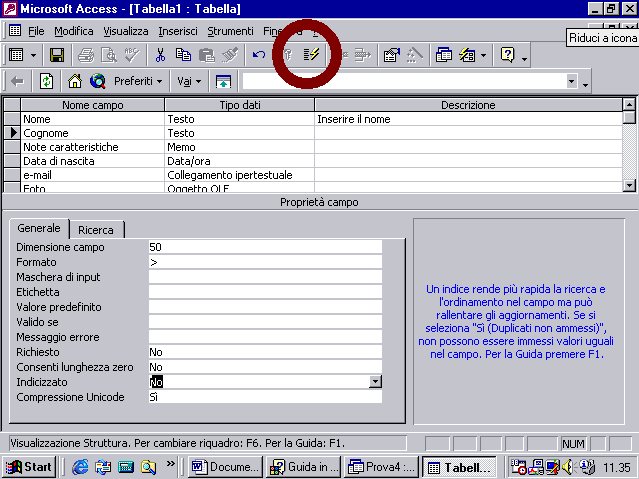Viewport: 639px width, 479px height.
Task: Select the Generale tab
Action: pos(39,228)
